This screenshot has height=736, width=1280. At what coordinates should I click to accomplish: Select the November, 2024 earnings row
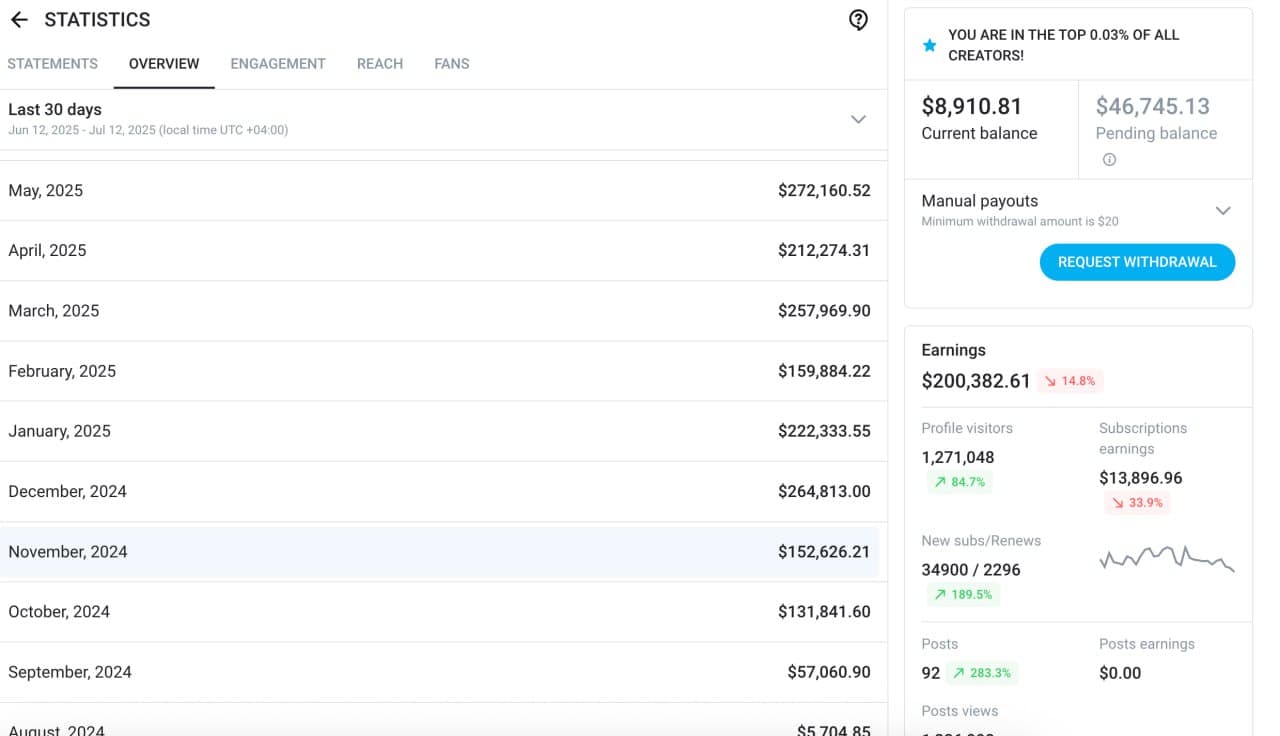(439, 552)
